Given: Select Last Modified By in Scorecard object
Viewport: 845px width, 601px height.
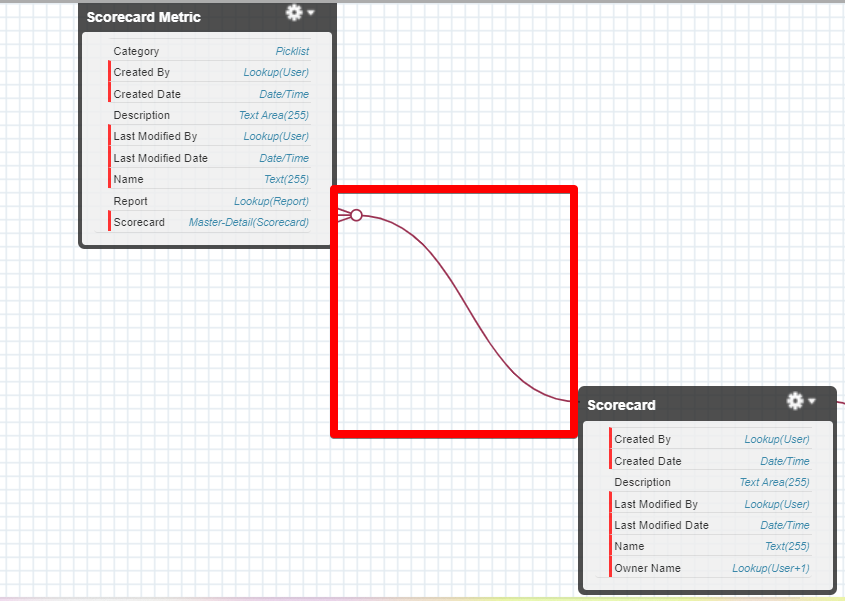Looking at the screenshot, I should tap(710, 504).
